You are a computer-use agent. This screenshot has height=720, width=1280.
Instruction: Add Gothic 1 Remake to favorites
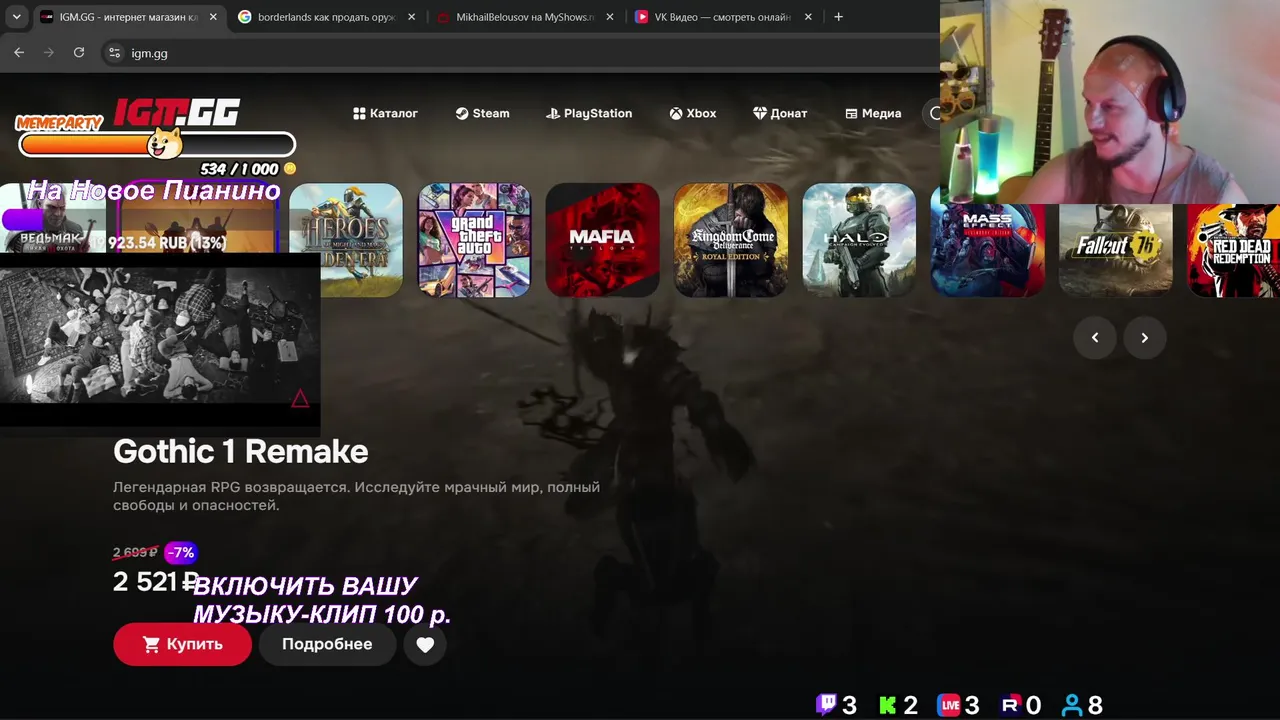coord(425,645)
